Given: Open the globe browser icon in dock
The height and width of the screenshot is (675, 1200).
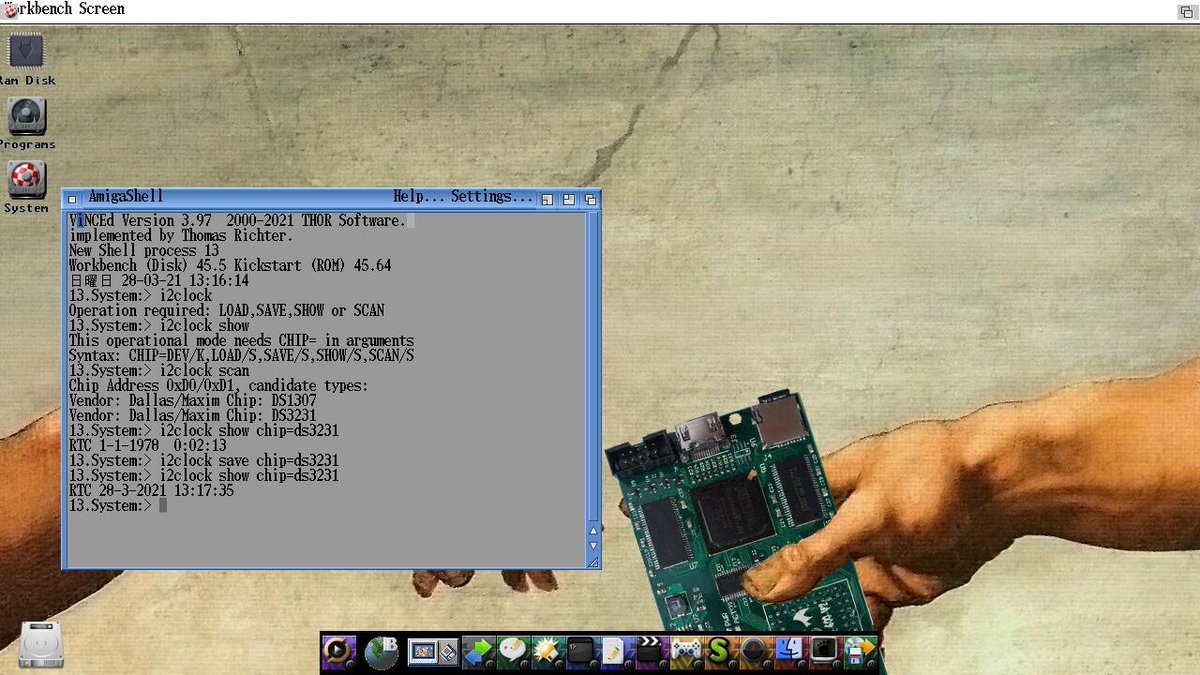Looking at the screenshot, I should click(381, 652).
